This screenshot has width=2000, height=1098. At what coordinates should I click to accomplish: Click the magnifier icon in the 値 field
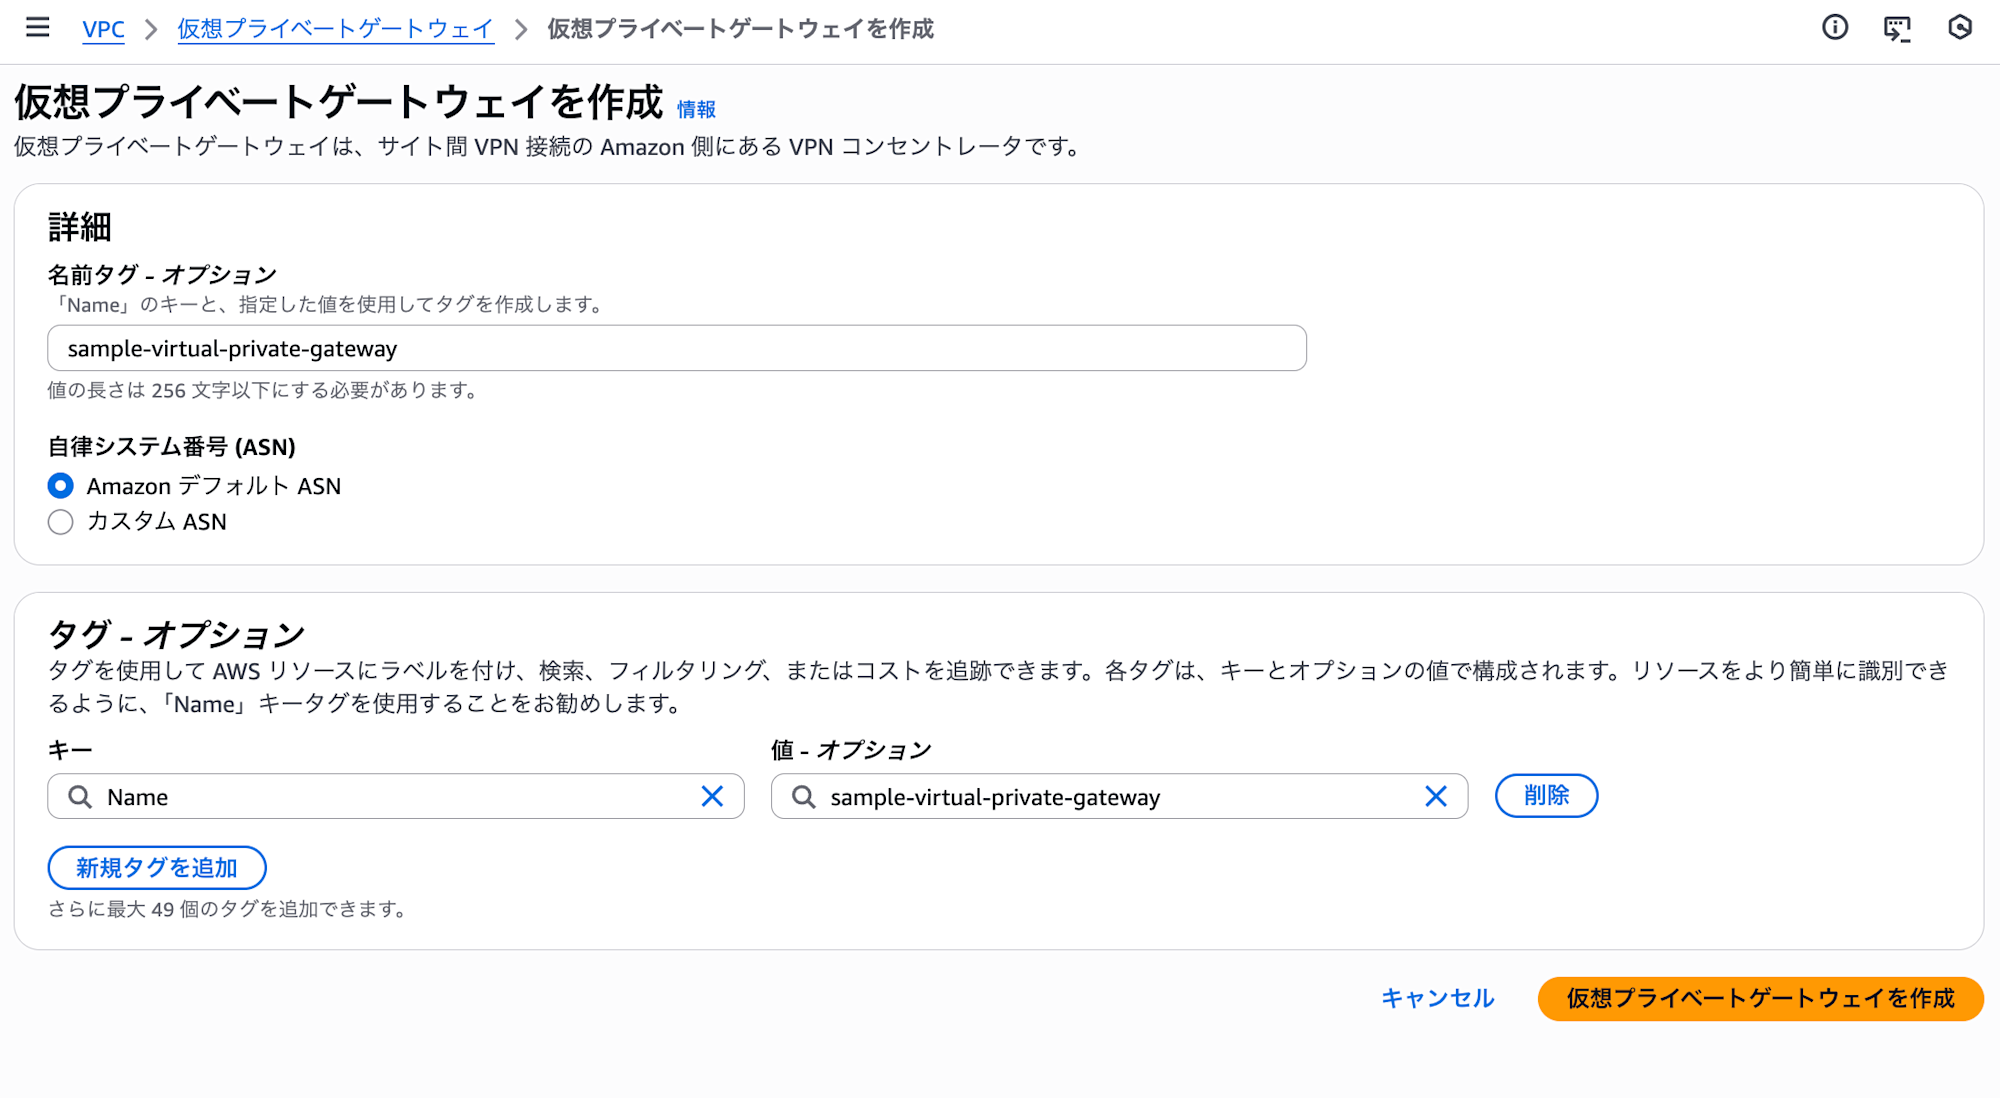pos(802,797)
